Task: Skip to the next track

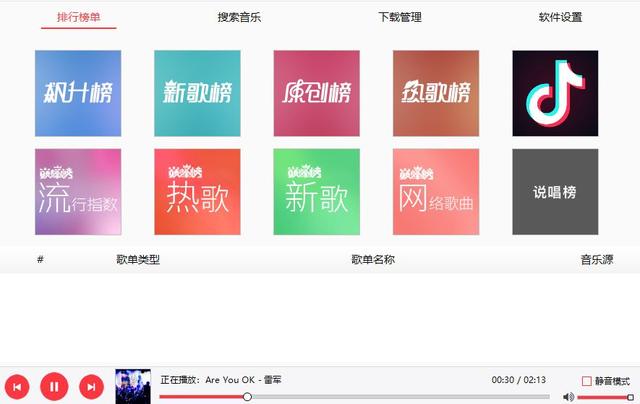Action: click(x=91, y=387)
